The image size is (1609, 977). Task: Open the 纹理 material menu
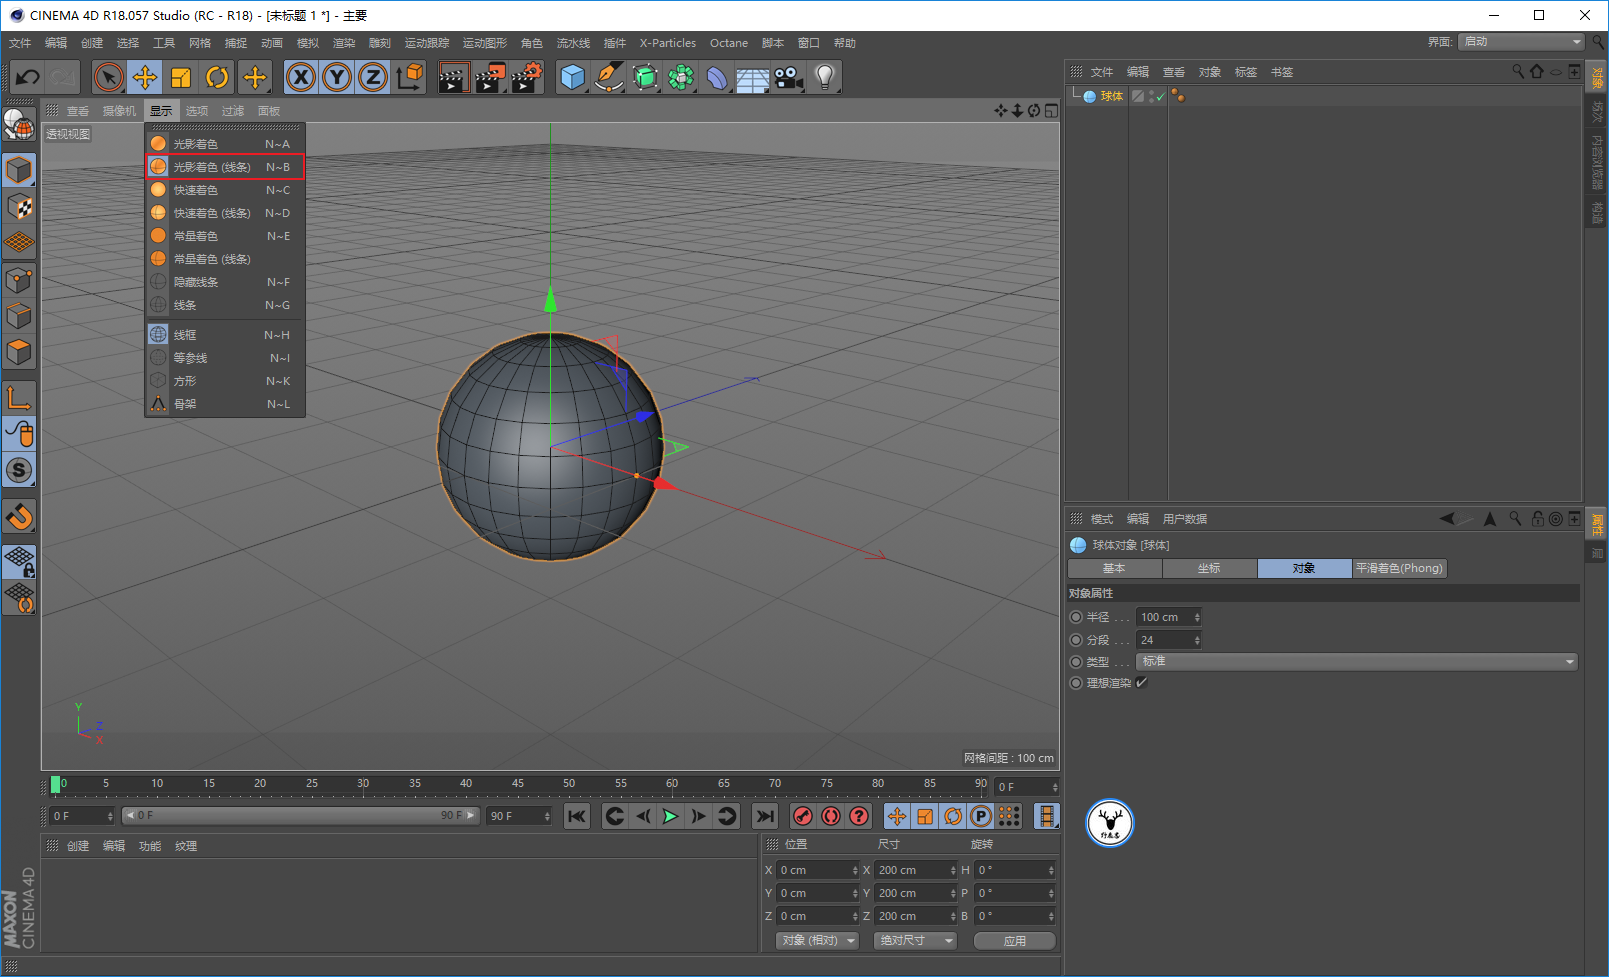coord(186,846)
